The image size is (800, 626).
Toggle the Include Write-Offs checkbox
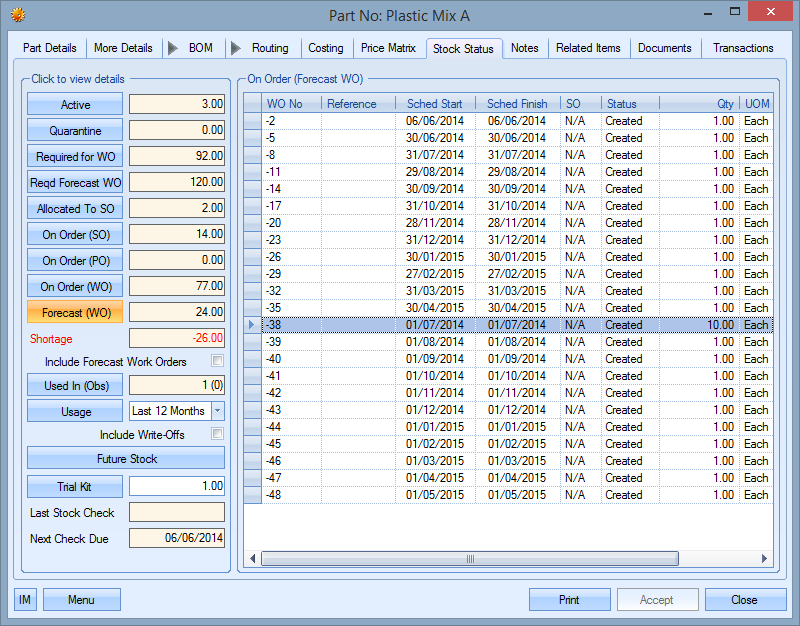coord(217,434)
